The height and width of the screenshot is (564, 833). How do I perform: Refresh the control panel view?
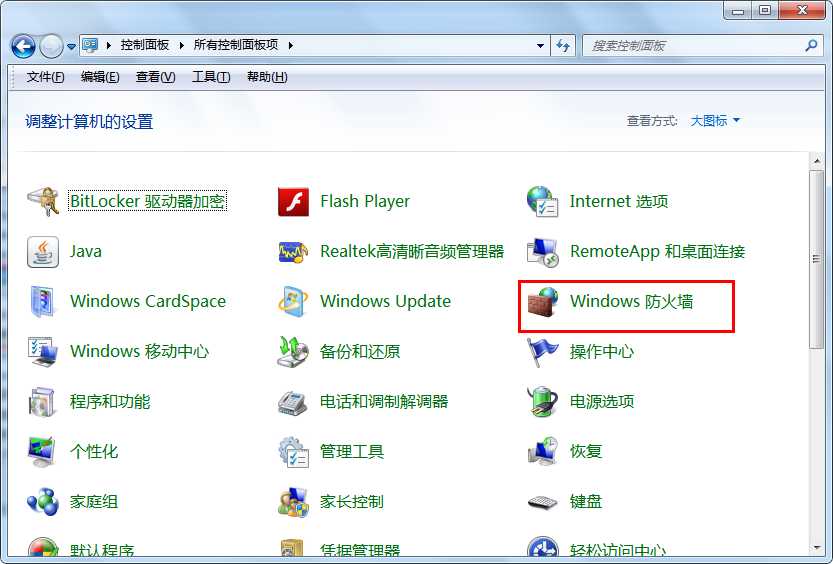563,46
